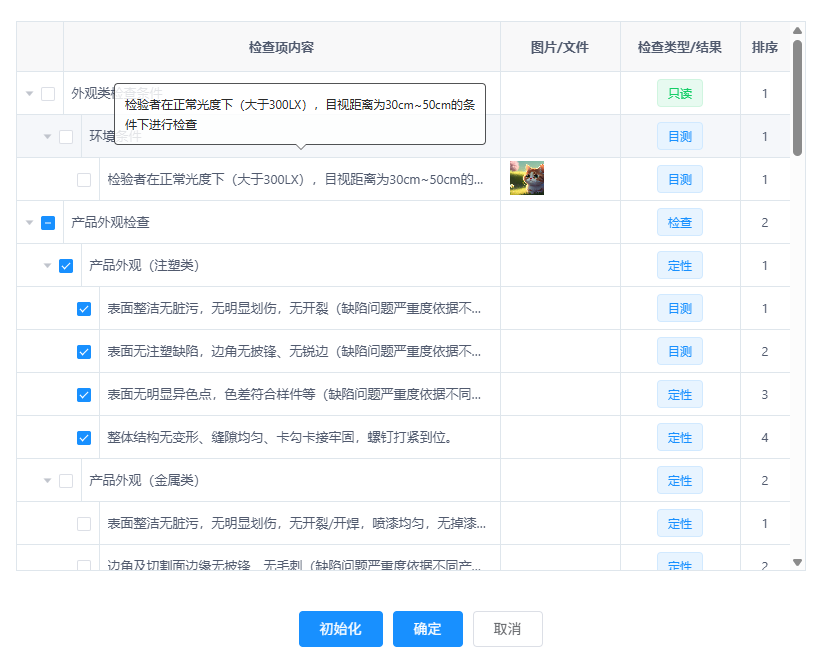
Task: Collapse the 产品外观检查 tree node
Action: (x=29, y=223)
